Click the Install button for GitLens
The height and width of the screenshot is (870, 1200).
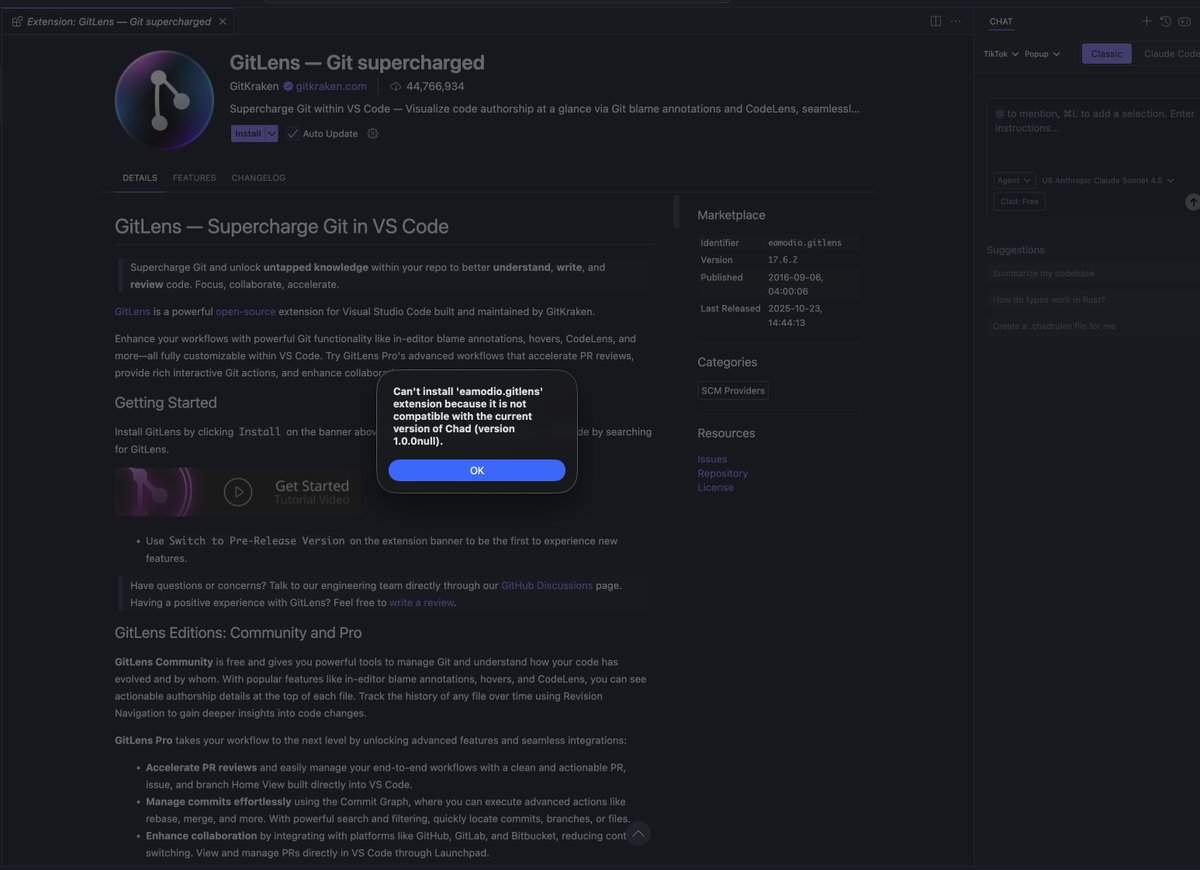point(247,133)
